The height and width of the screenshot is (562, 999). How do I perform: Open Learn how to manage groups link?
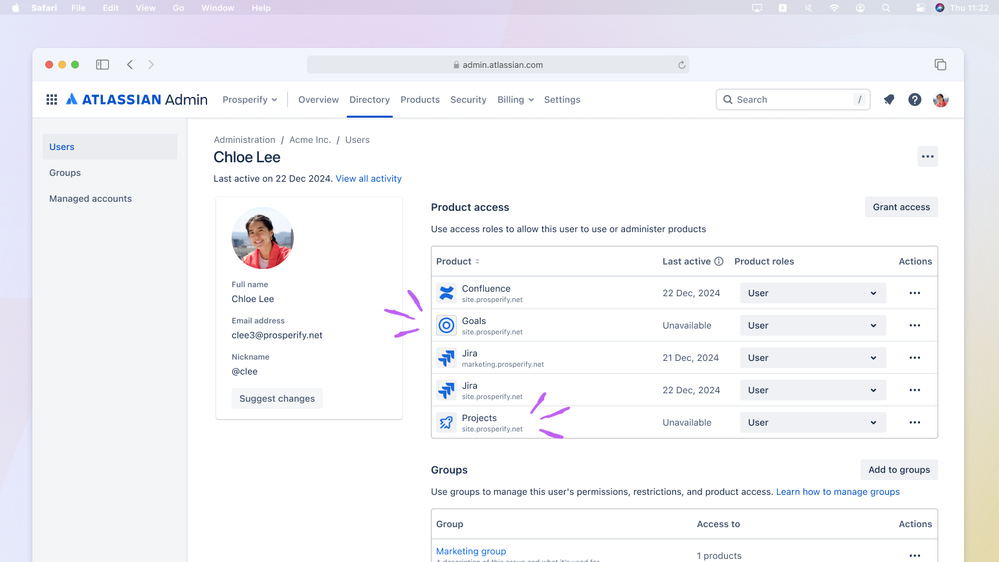(x=838, y=492)
